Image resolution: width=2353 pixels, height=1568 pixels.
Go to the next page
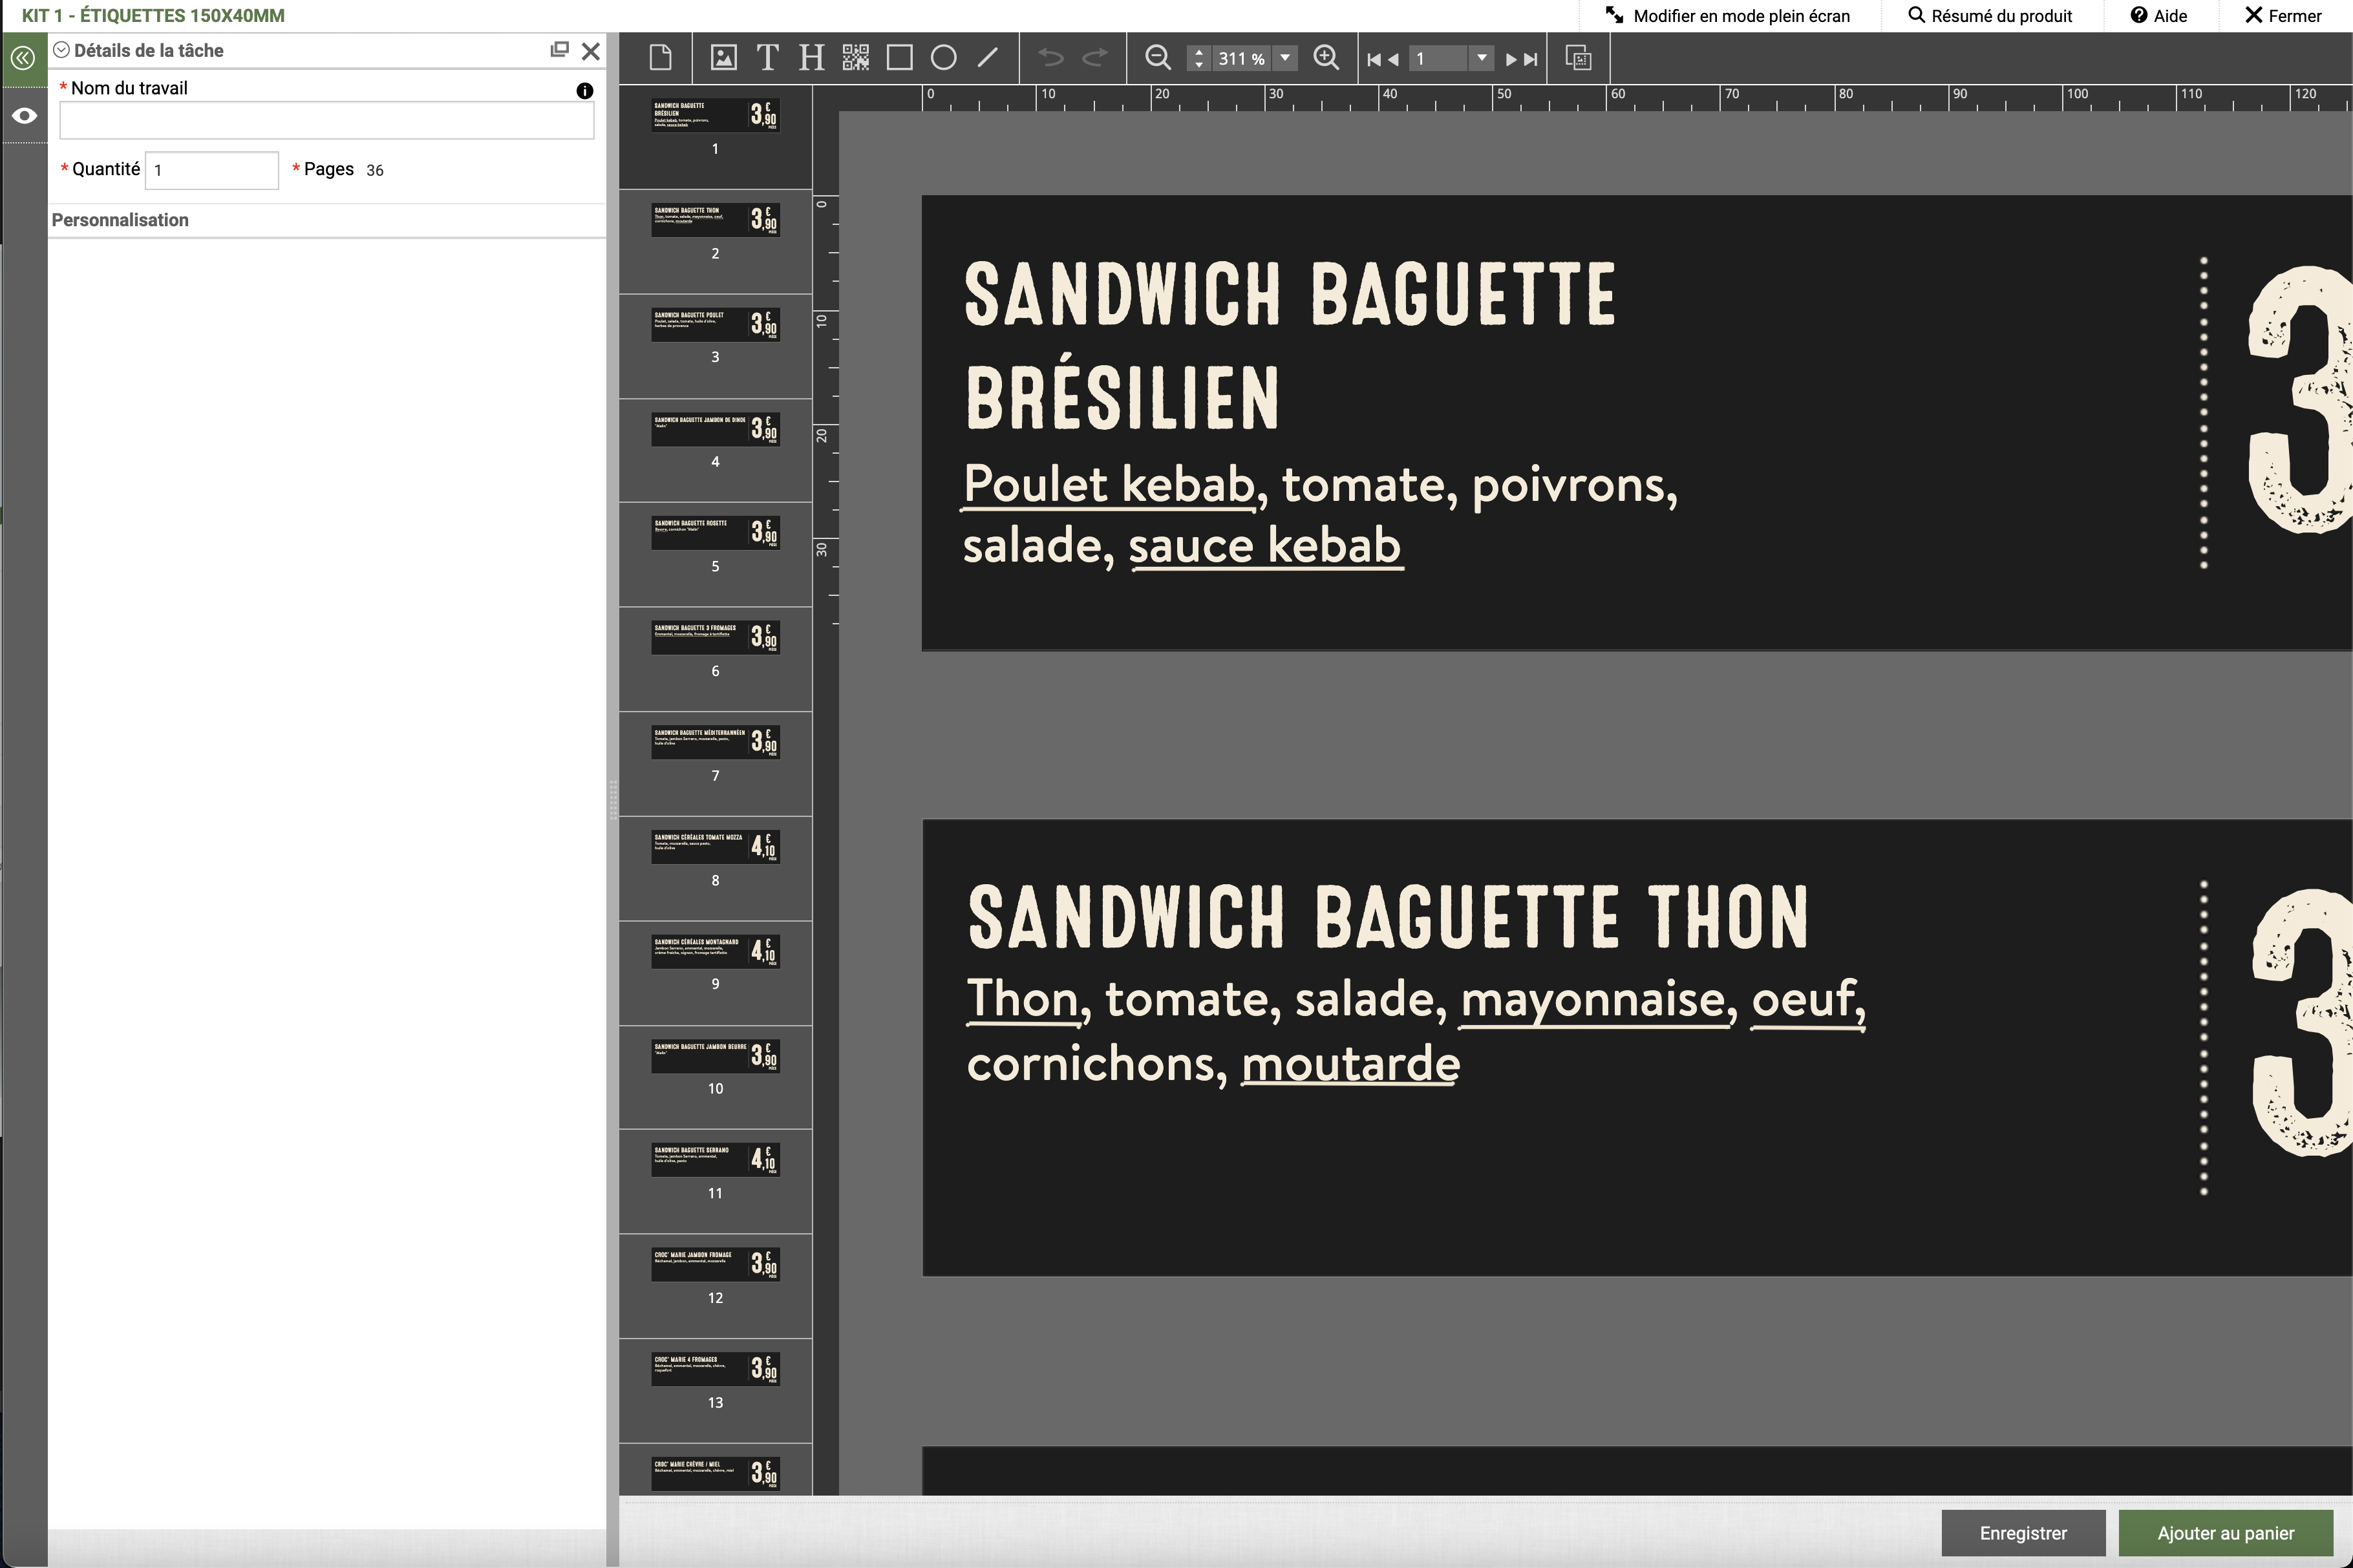click(x=1511, y=60)
